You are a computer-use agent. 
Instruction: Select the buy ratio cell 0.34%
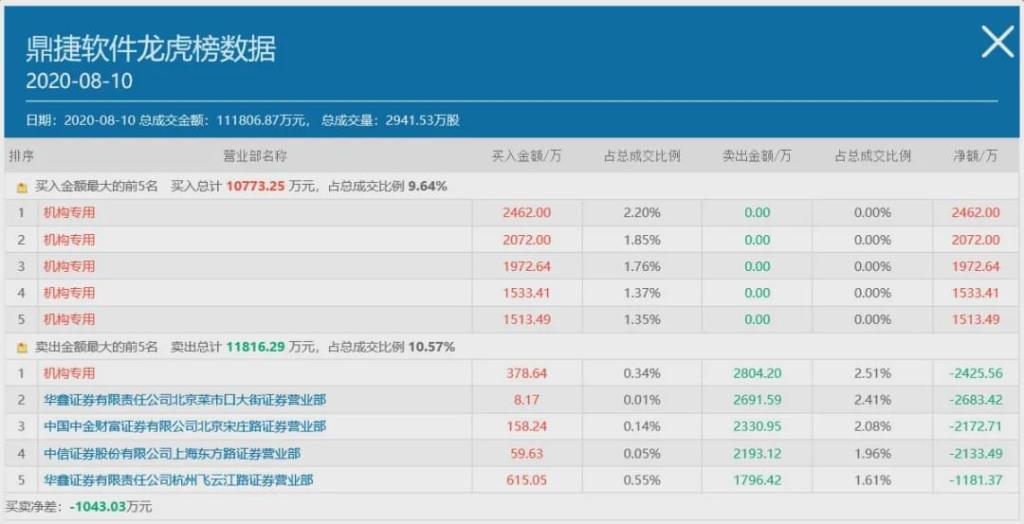642,373
